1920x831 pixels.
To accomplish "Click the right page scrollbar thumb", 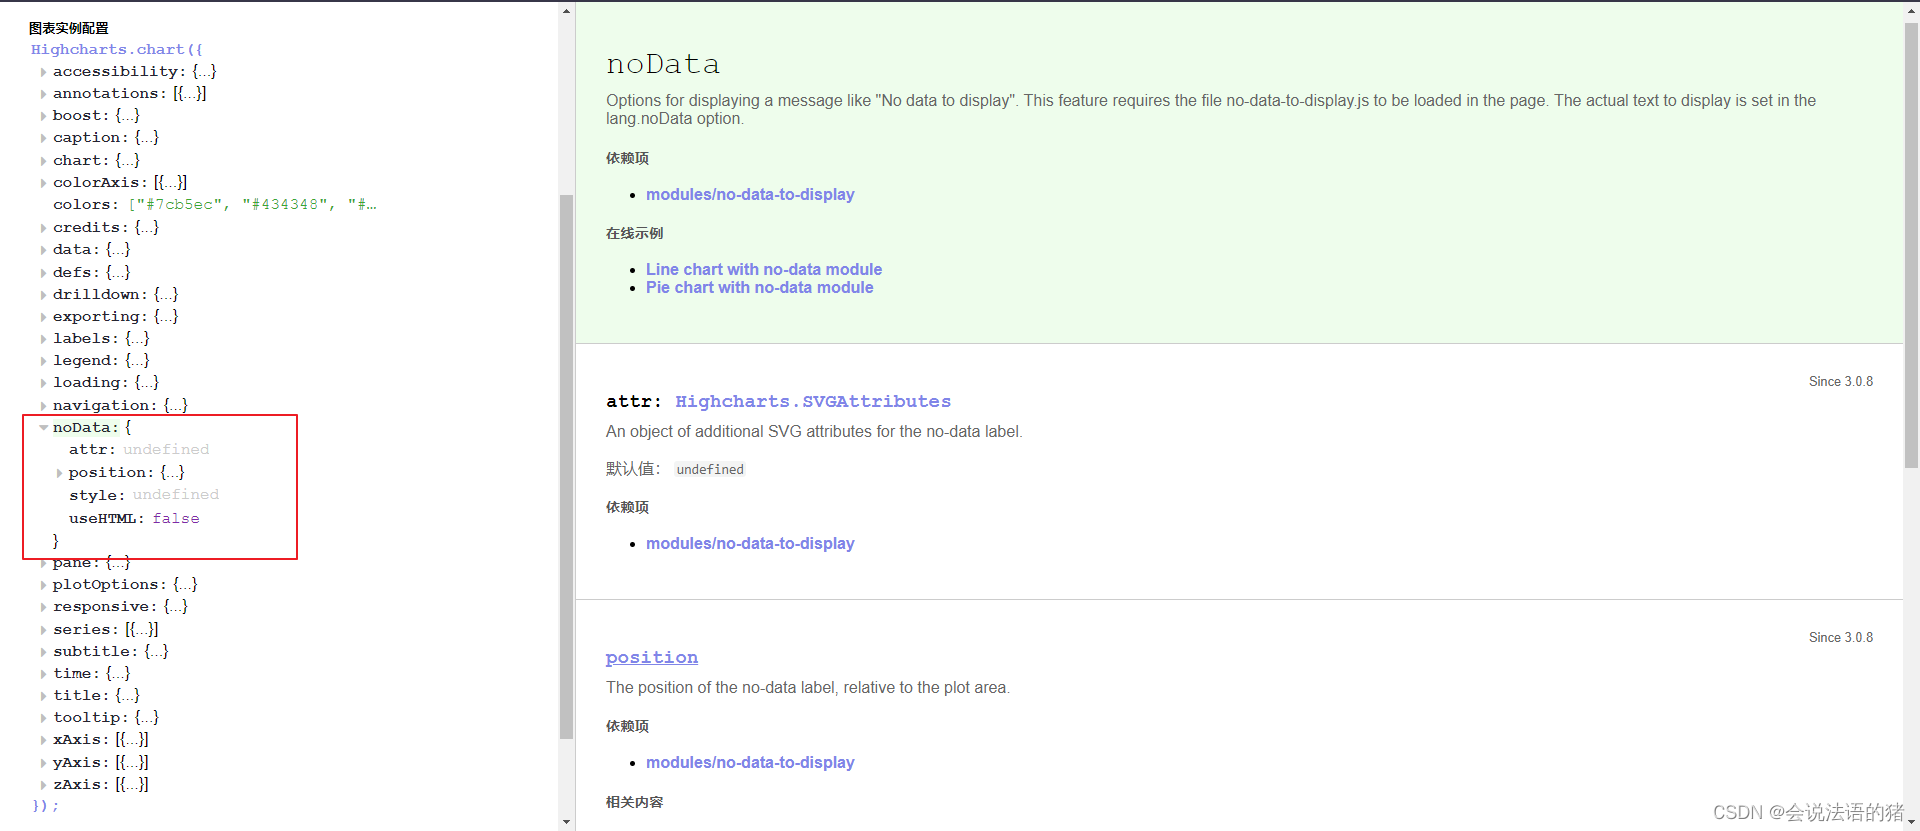I will click(x=1911, y=245).
